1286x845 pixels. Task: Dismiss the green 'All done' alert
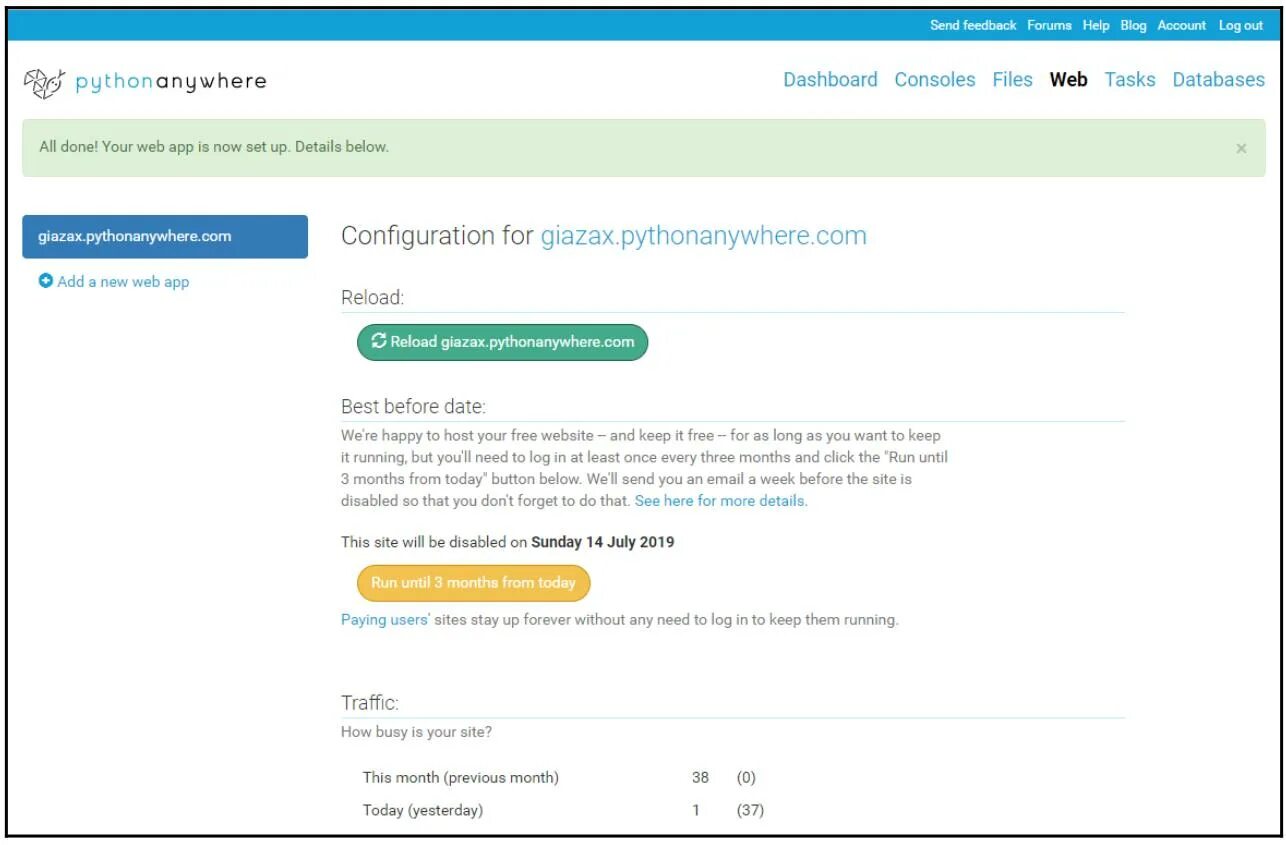[1241, 148]
